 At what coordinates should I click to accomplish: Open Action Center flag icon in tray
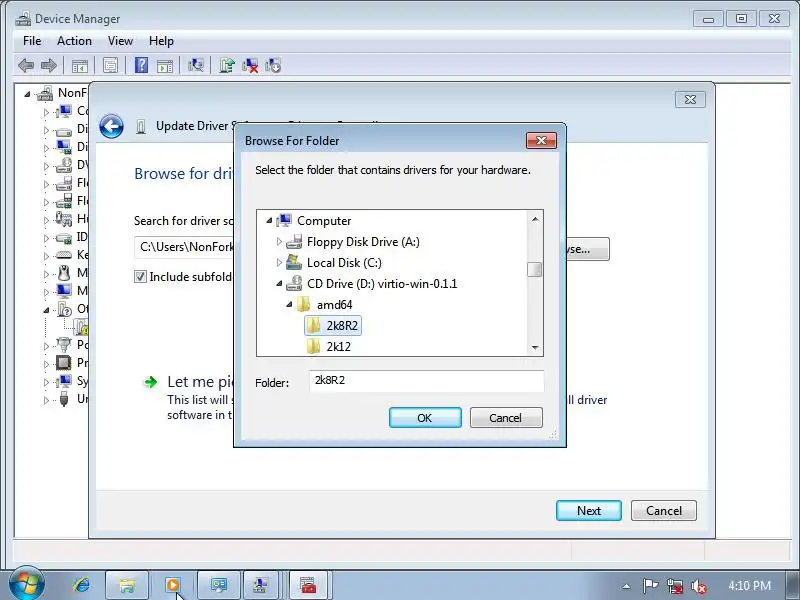tap(649, 586)
